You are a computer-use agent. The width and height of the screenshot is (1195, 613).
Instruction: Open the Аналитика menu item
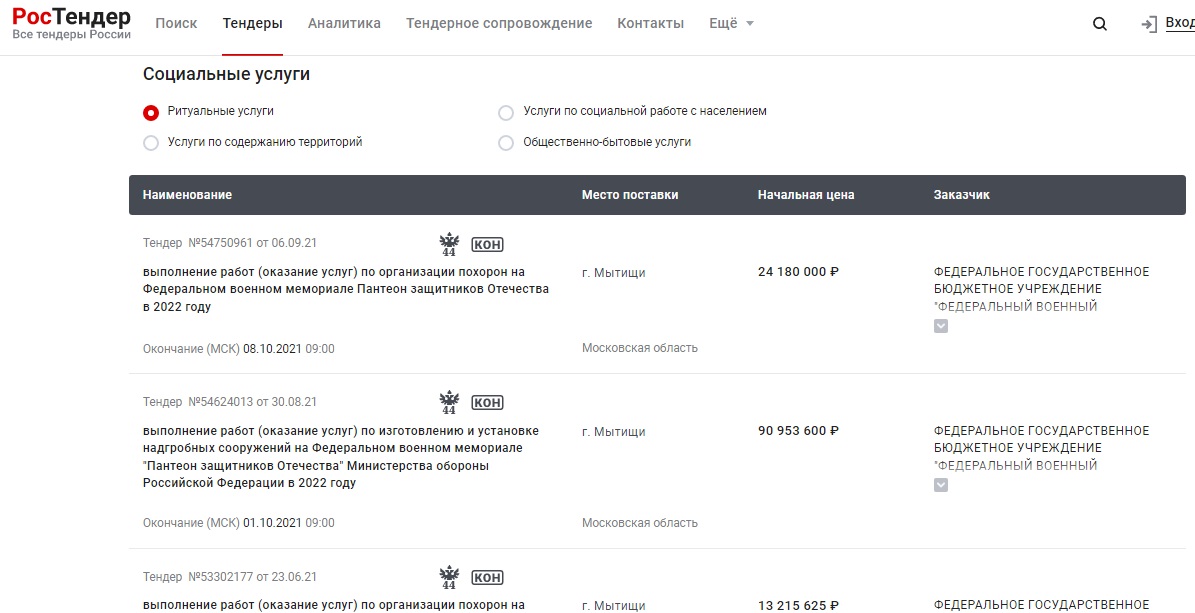[344, 24]
